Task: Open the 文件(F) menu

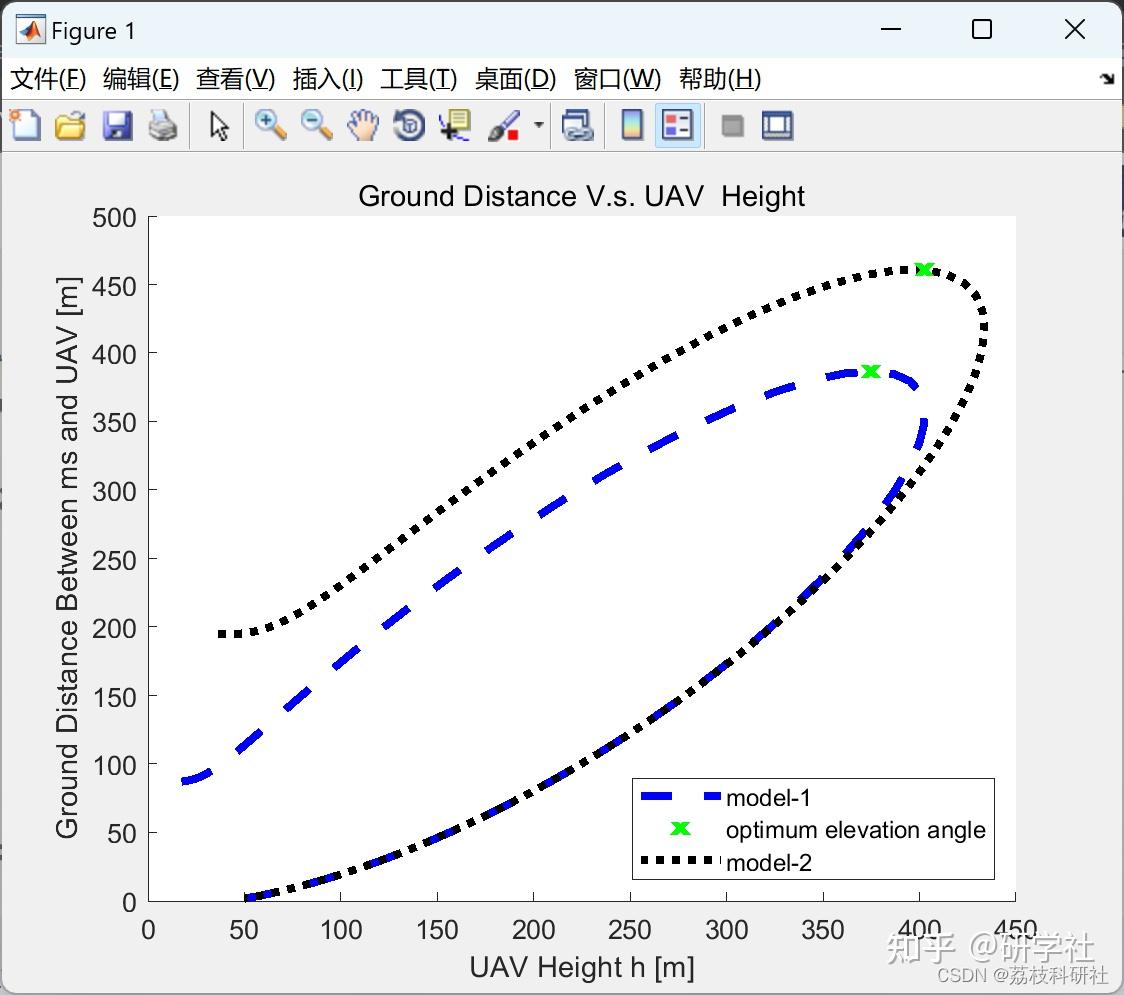Action: coord(48,79)
